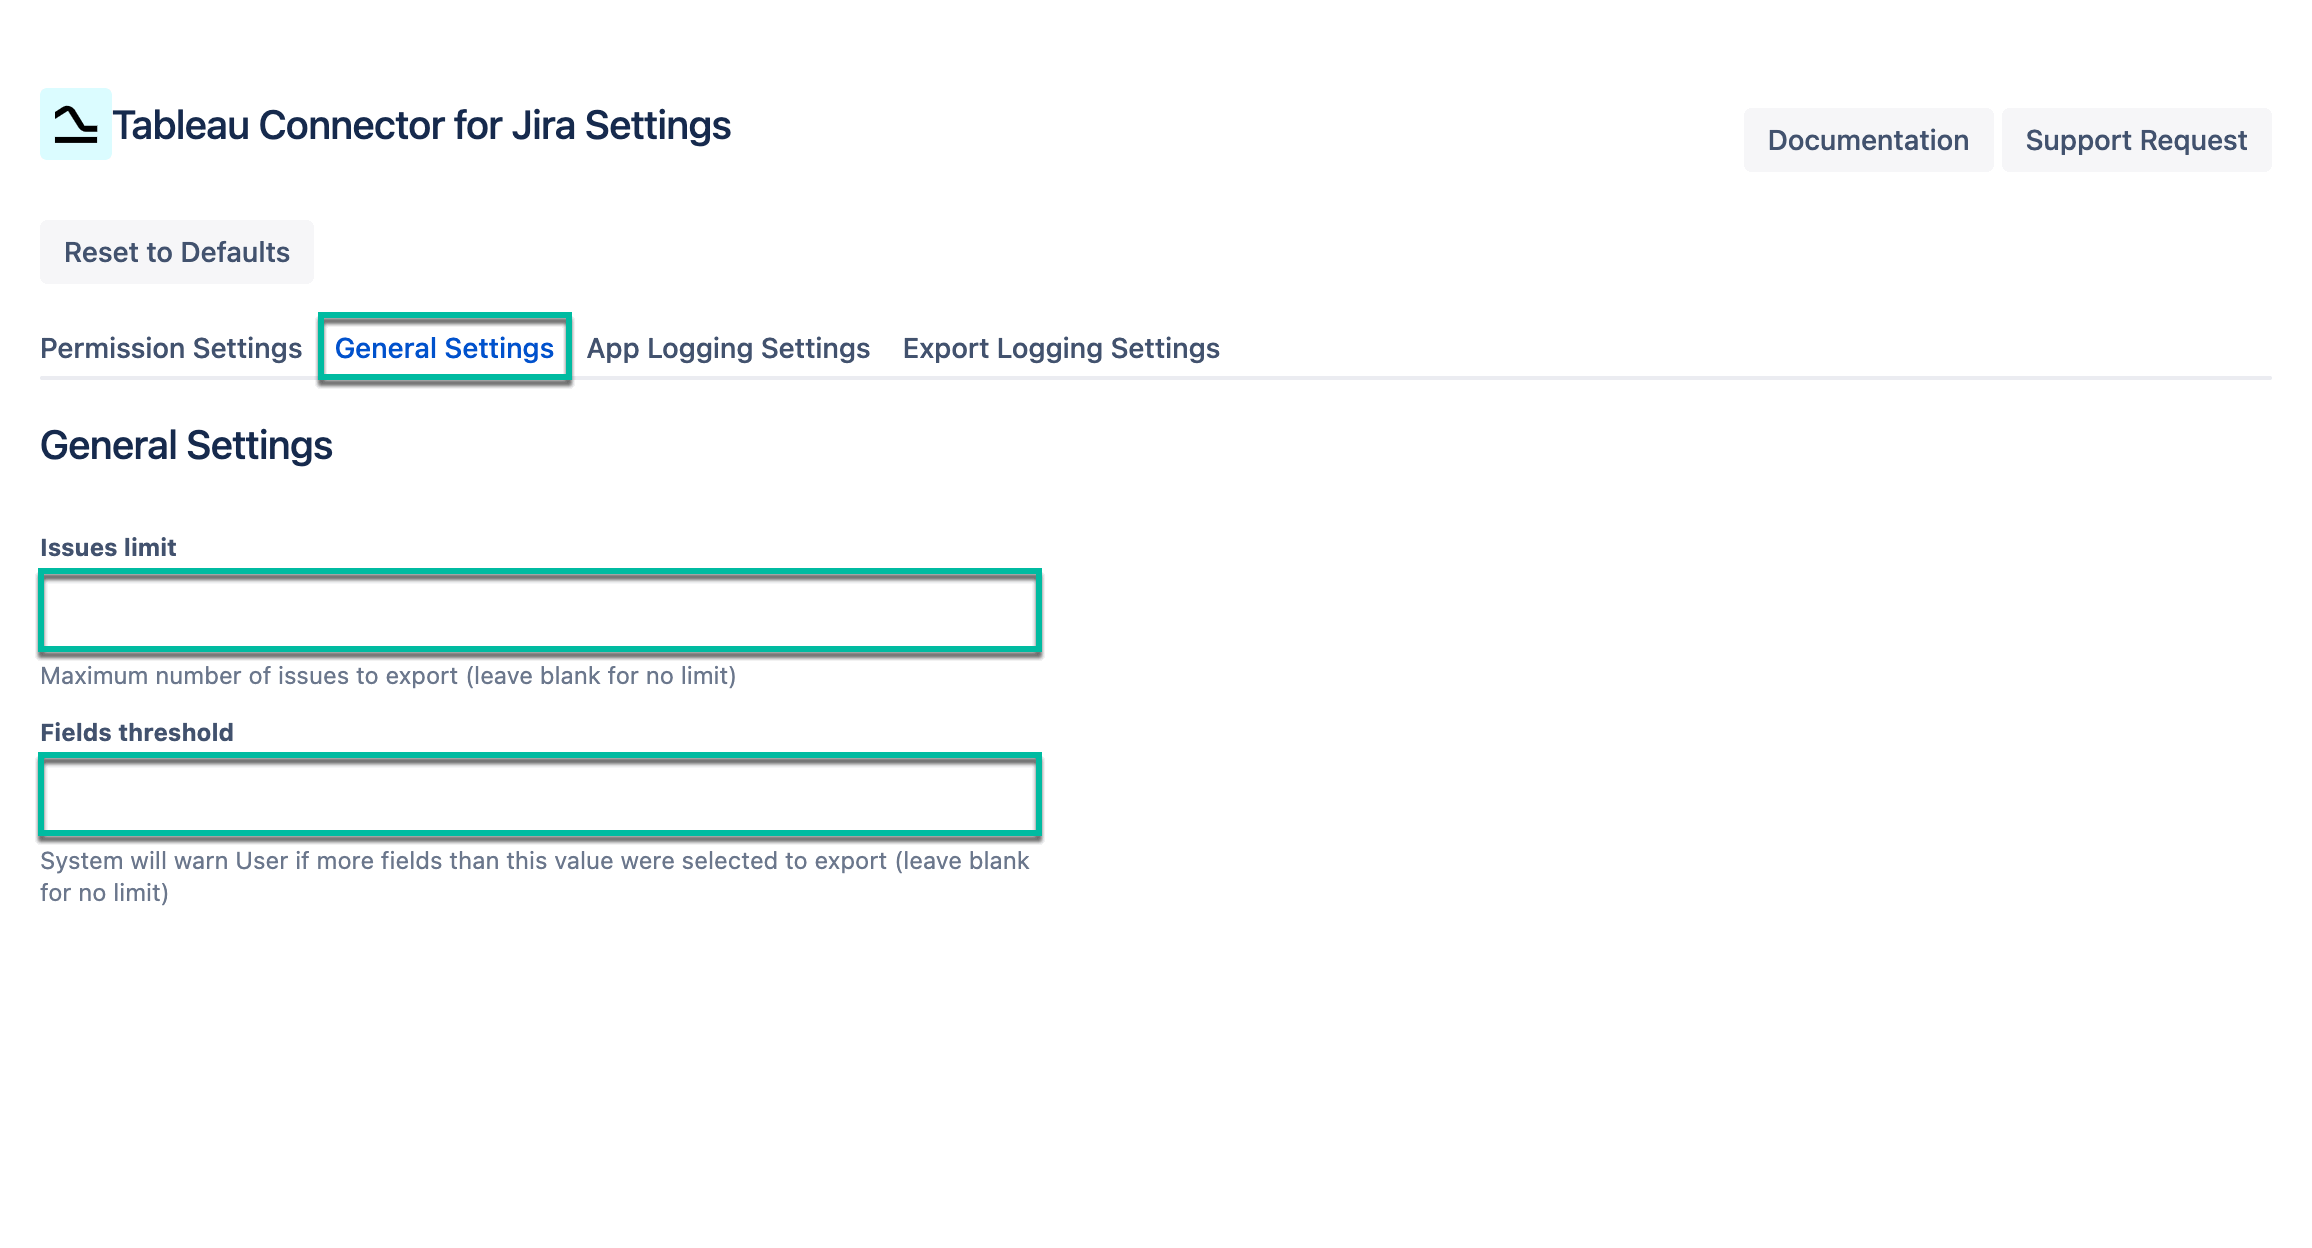
Task: Select the highlighted Issues limit textbox
Action: point(540,611)
